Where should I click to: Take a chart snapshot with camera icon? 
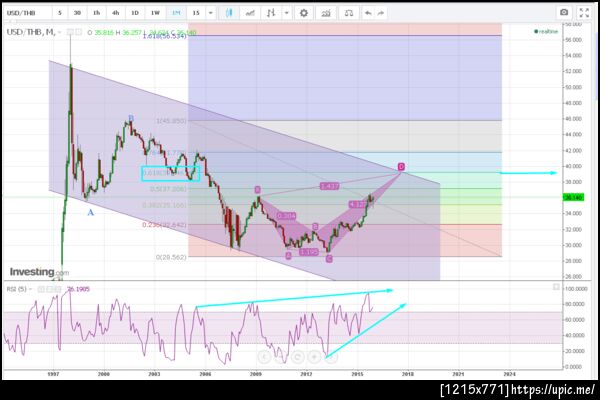564,13
